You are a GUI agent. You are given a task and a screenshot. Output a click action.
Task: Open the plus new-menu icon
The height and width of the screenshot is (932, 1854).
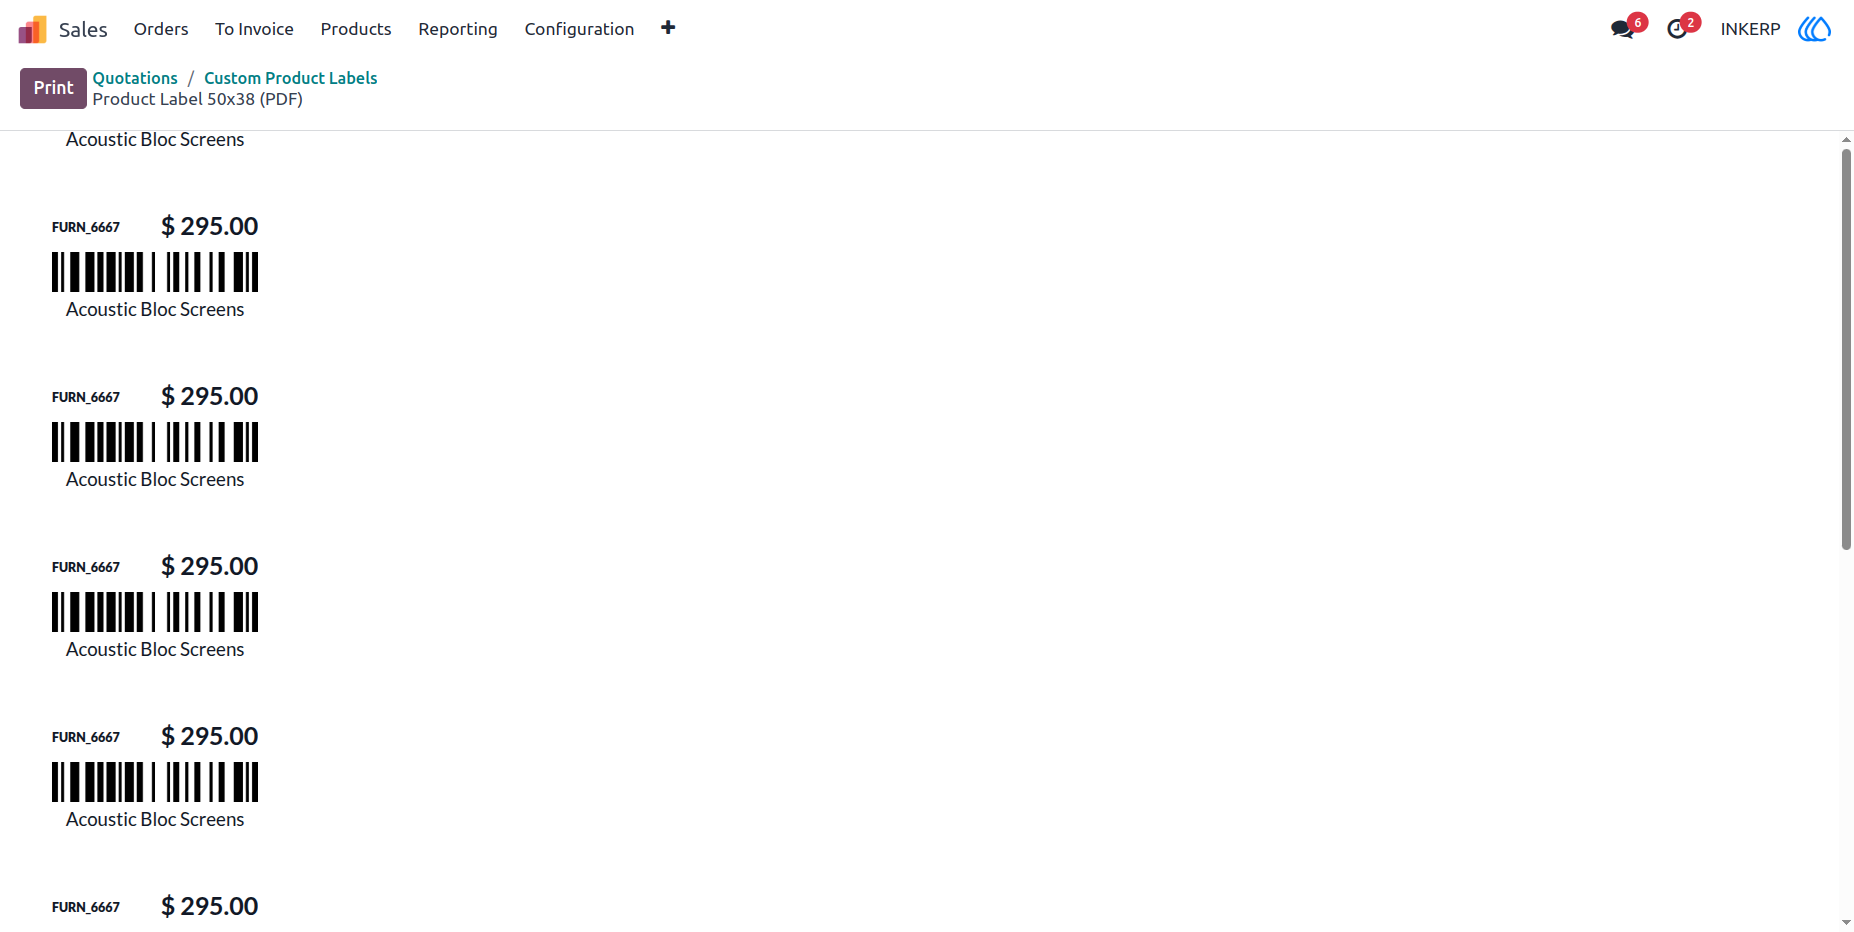(x=668, y=28)
